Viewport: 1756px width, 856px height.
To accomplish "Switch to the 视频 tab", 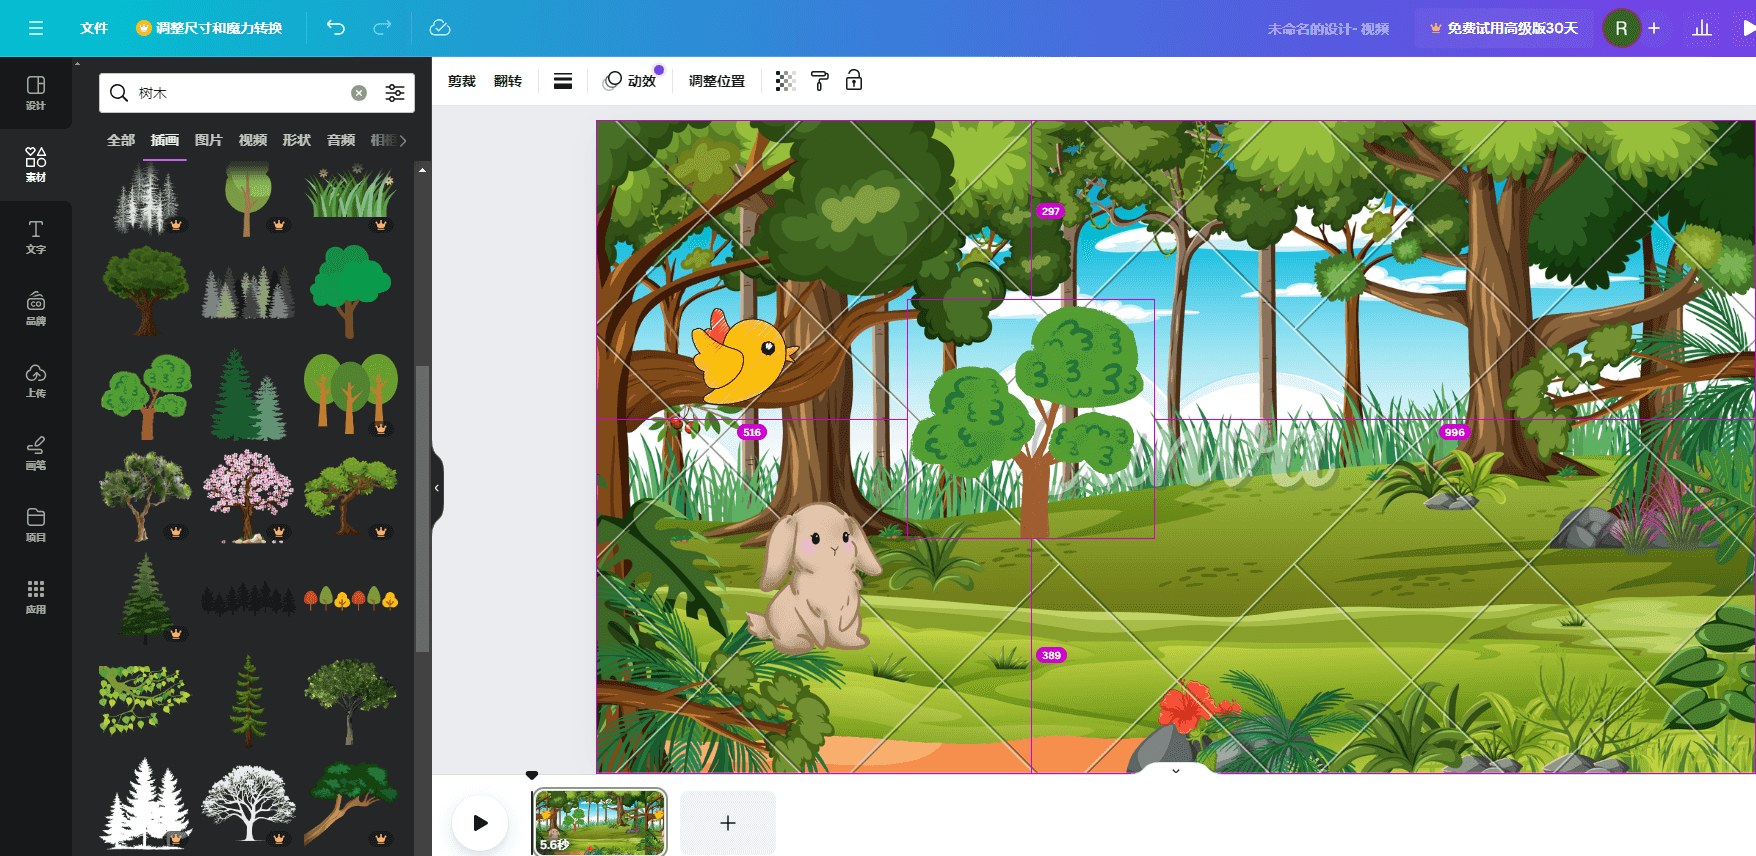I will click(x=252, y=140).
